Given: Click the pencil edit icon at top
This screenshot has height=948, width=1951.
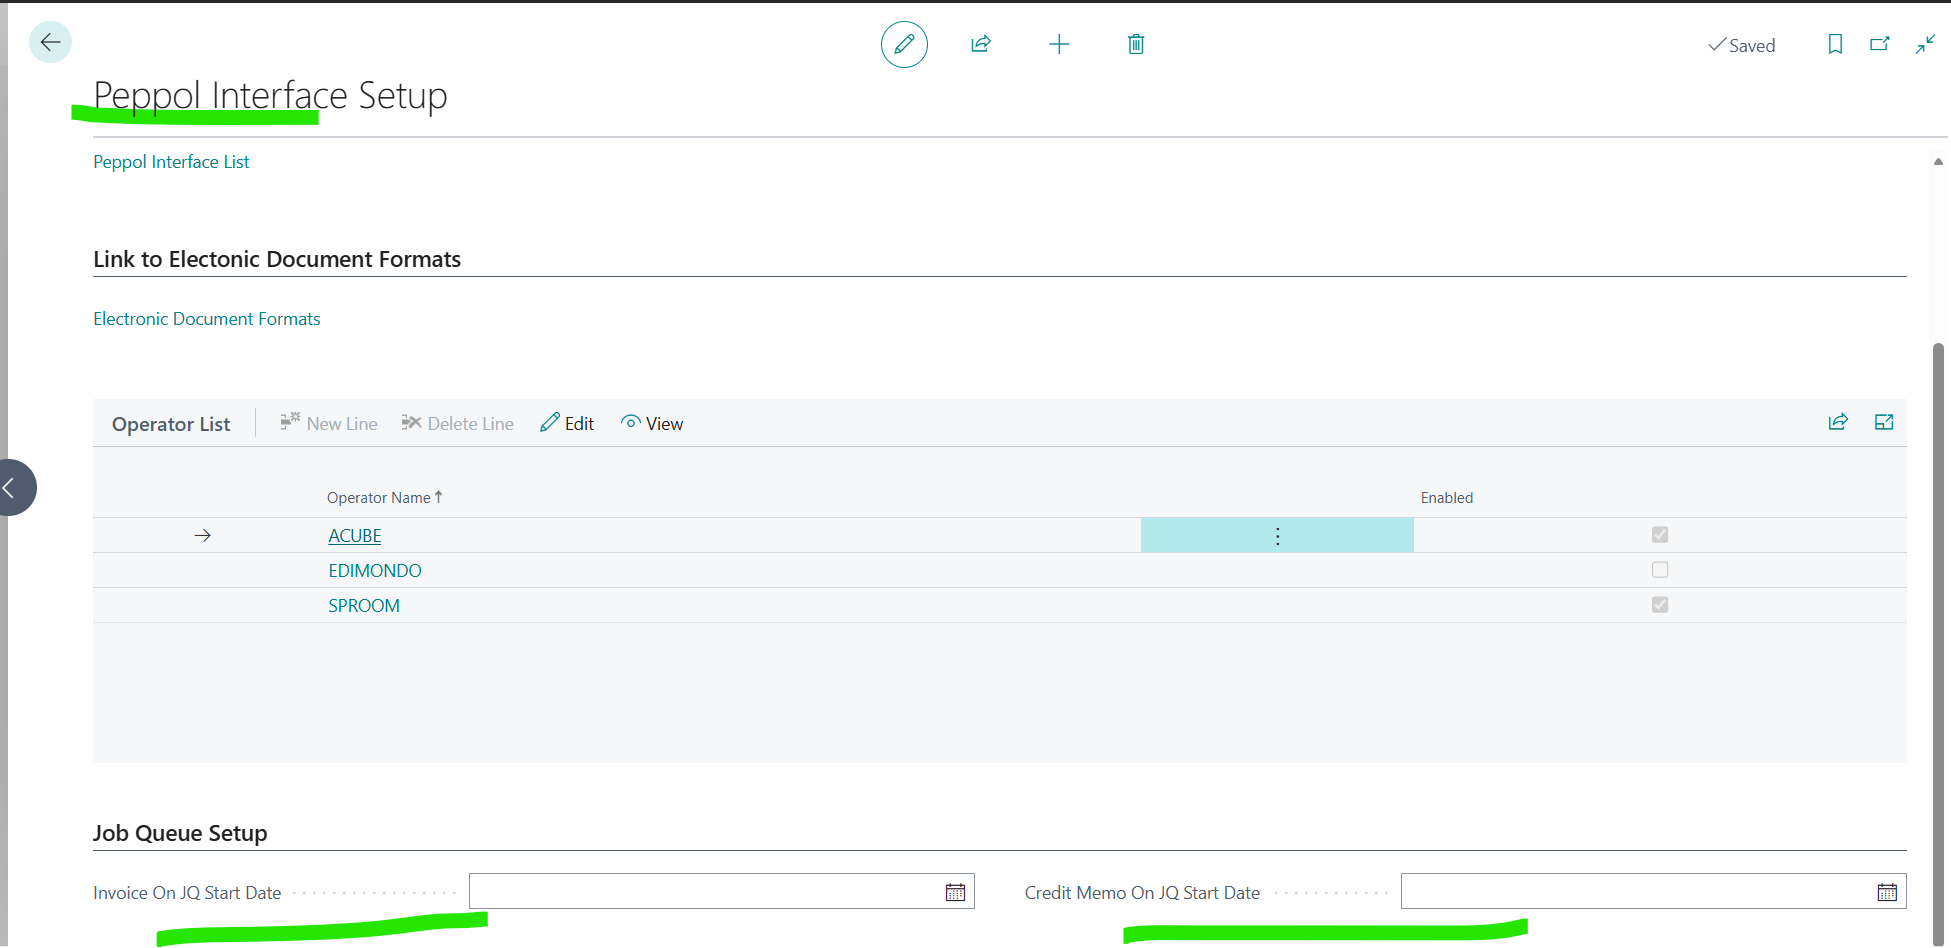Looking at the screenshot, I should click(x=904, y=44).
